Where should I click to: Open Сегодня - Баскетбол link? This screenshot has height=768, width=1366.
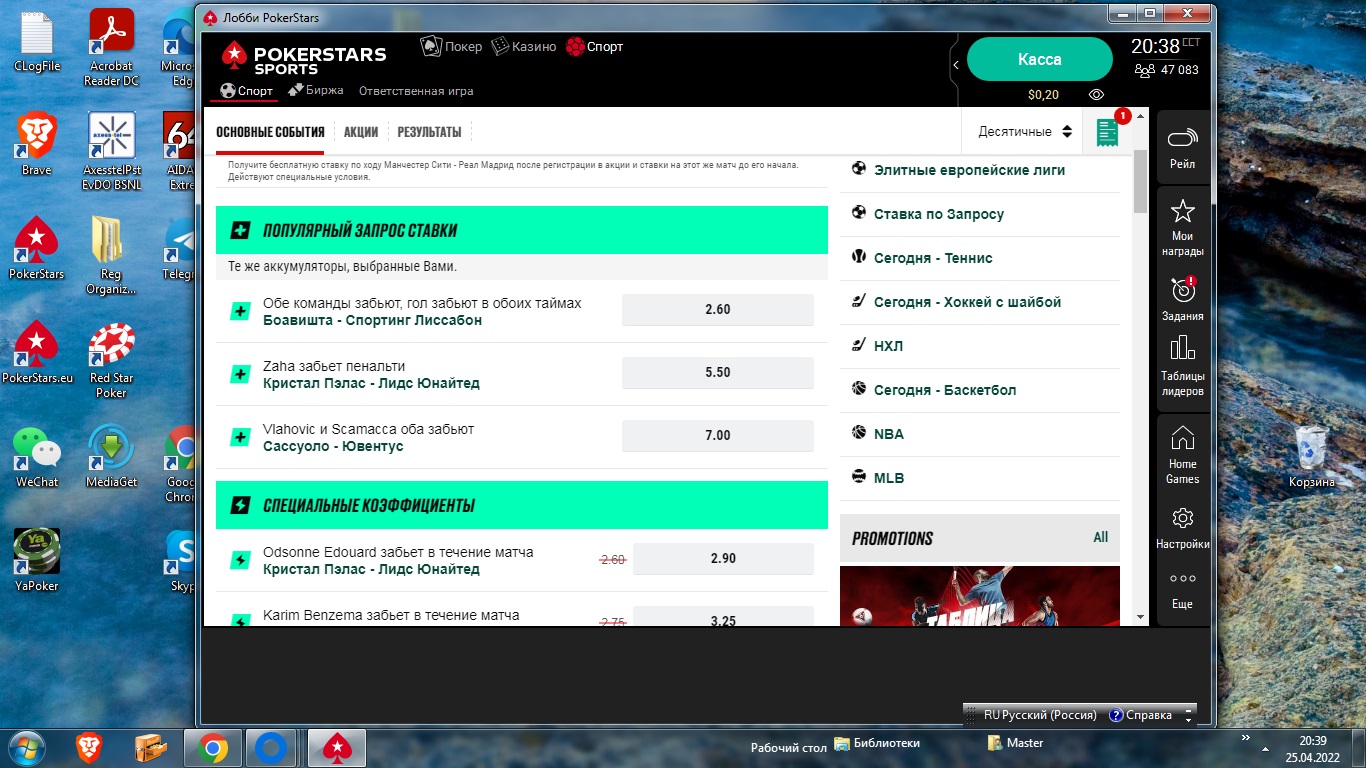[945, 390]
